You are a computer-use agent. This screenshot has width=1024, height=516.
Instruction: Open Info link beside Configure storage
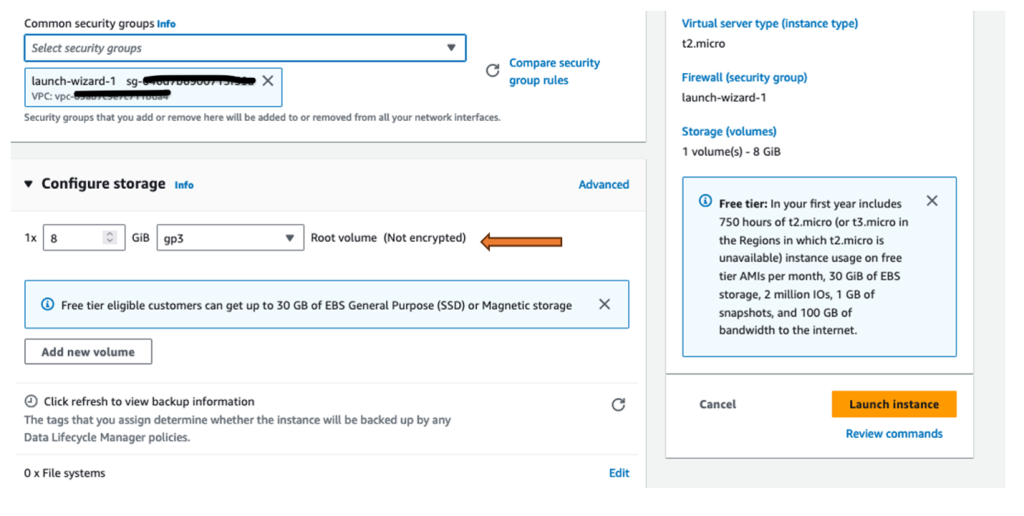(184, 185)
